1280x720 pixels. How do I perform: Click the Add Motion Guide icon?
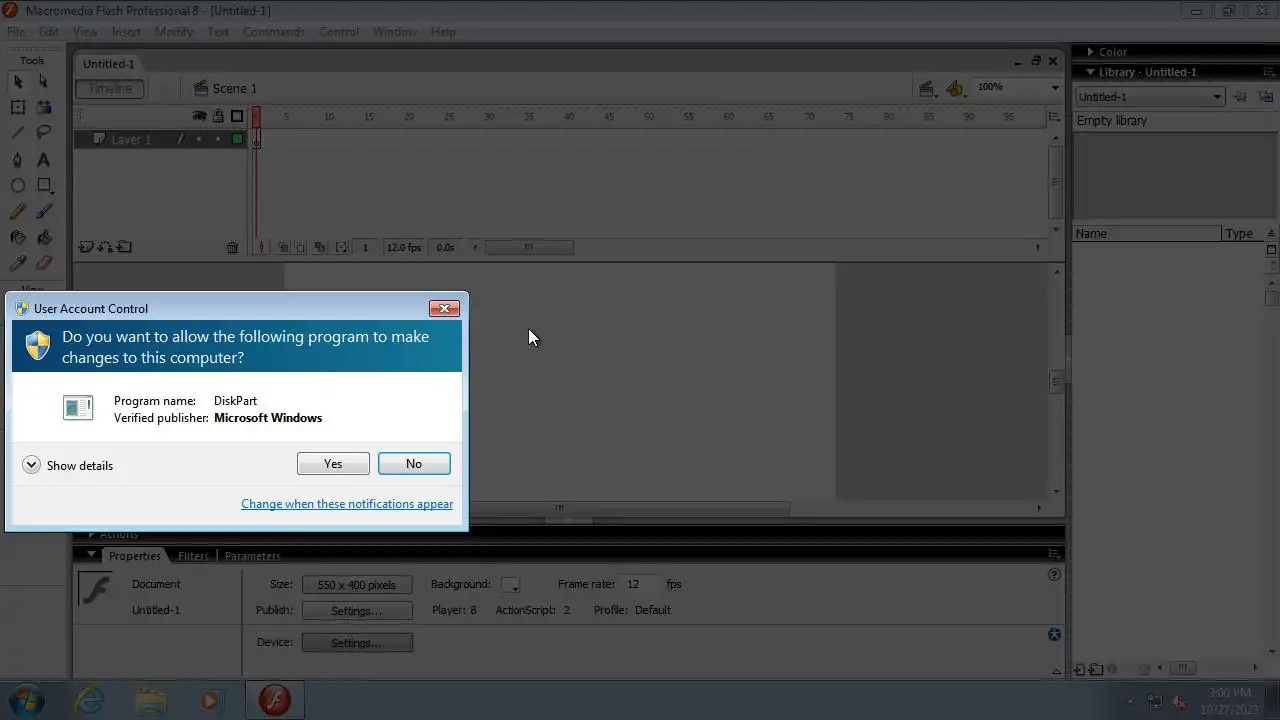click(x=104, y=247)
